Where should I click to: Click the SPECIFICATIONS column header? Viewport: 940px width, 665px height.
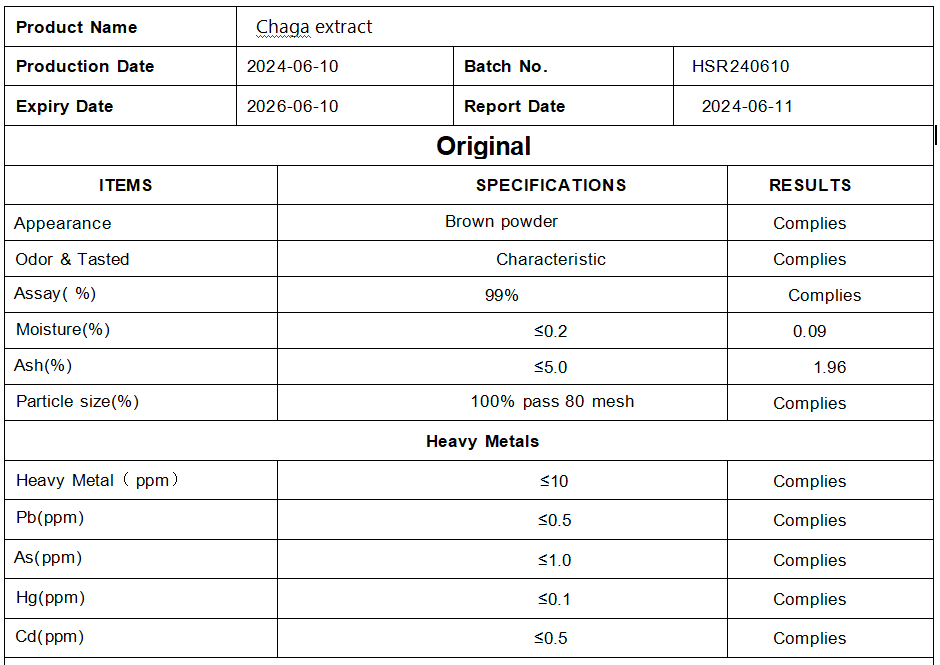[551, 185]
